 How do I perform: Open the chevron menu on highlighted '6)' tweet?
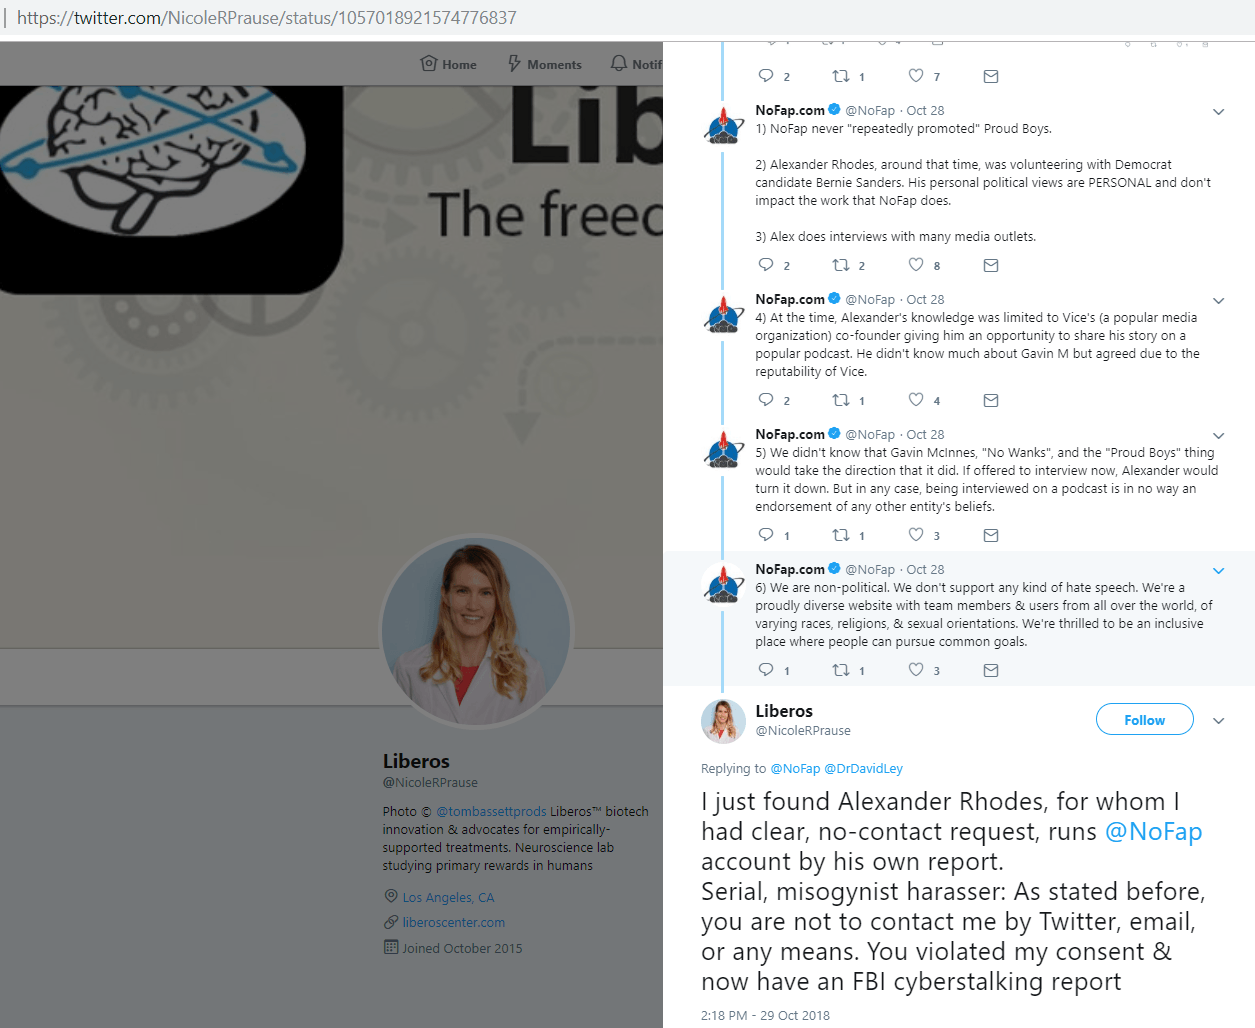tap(1218, 571)
